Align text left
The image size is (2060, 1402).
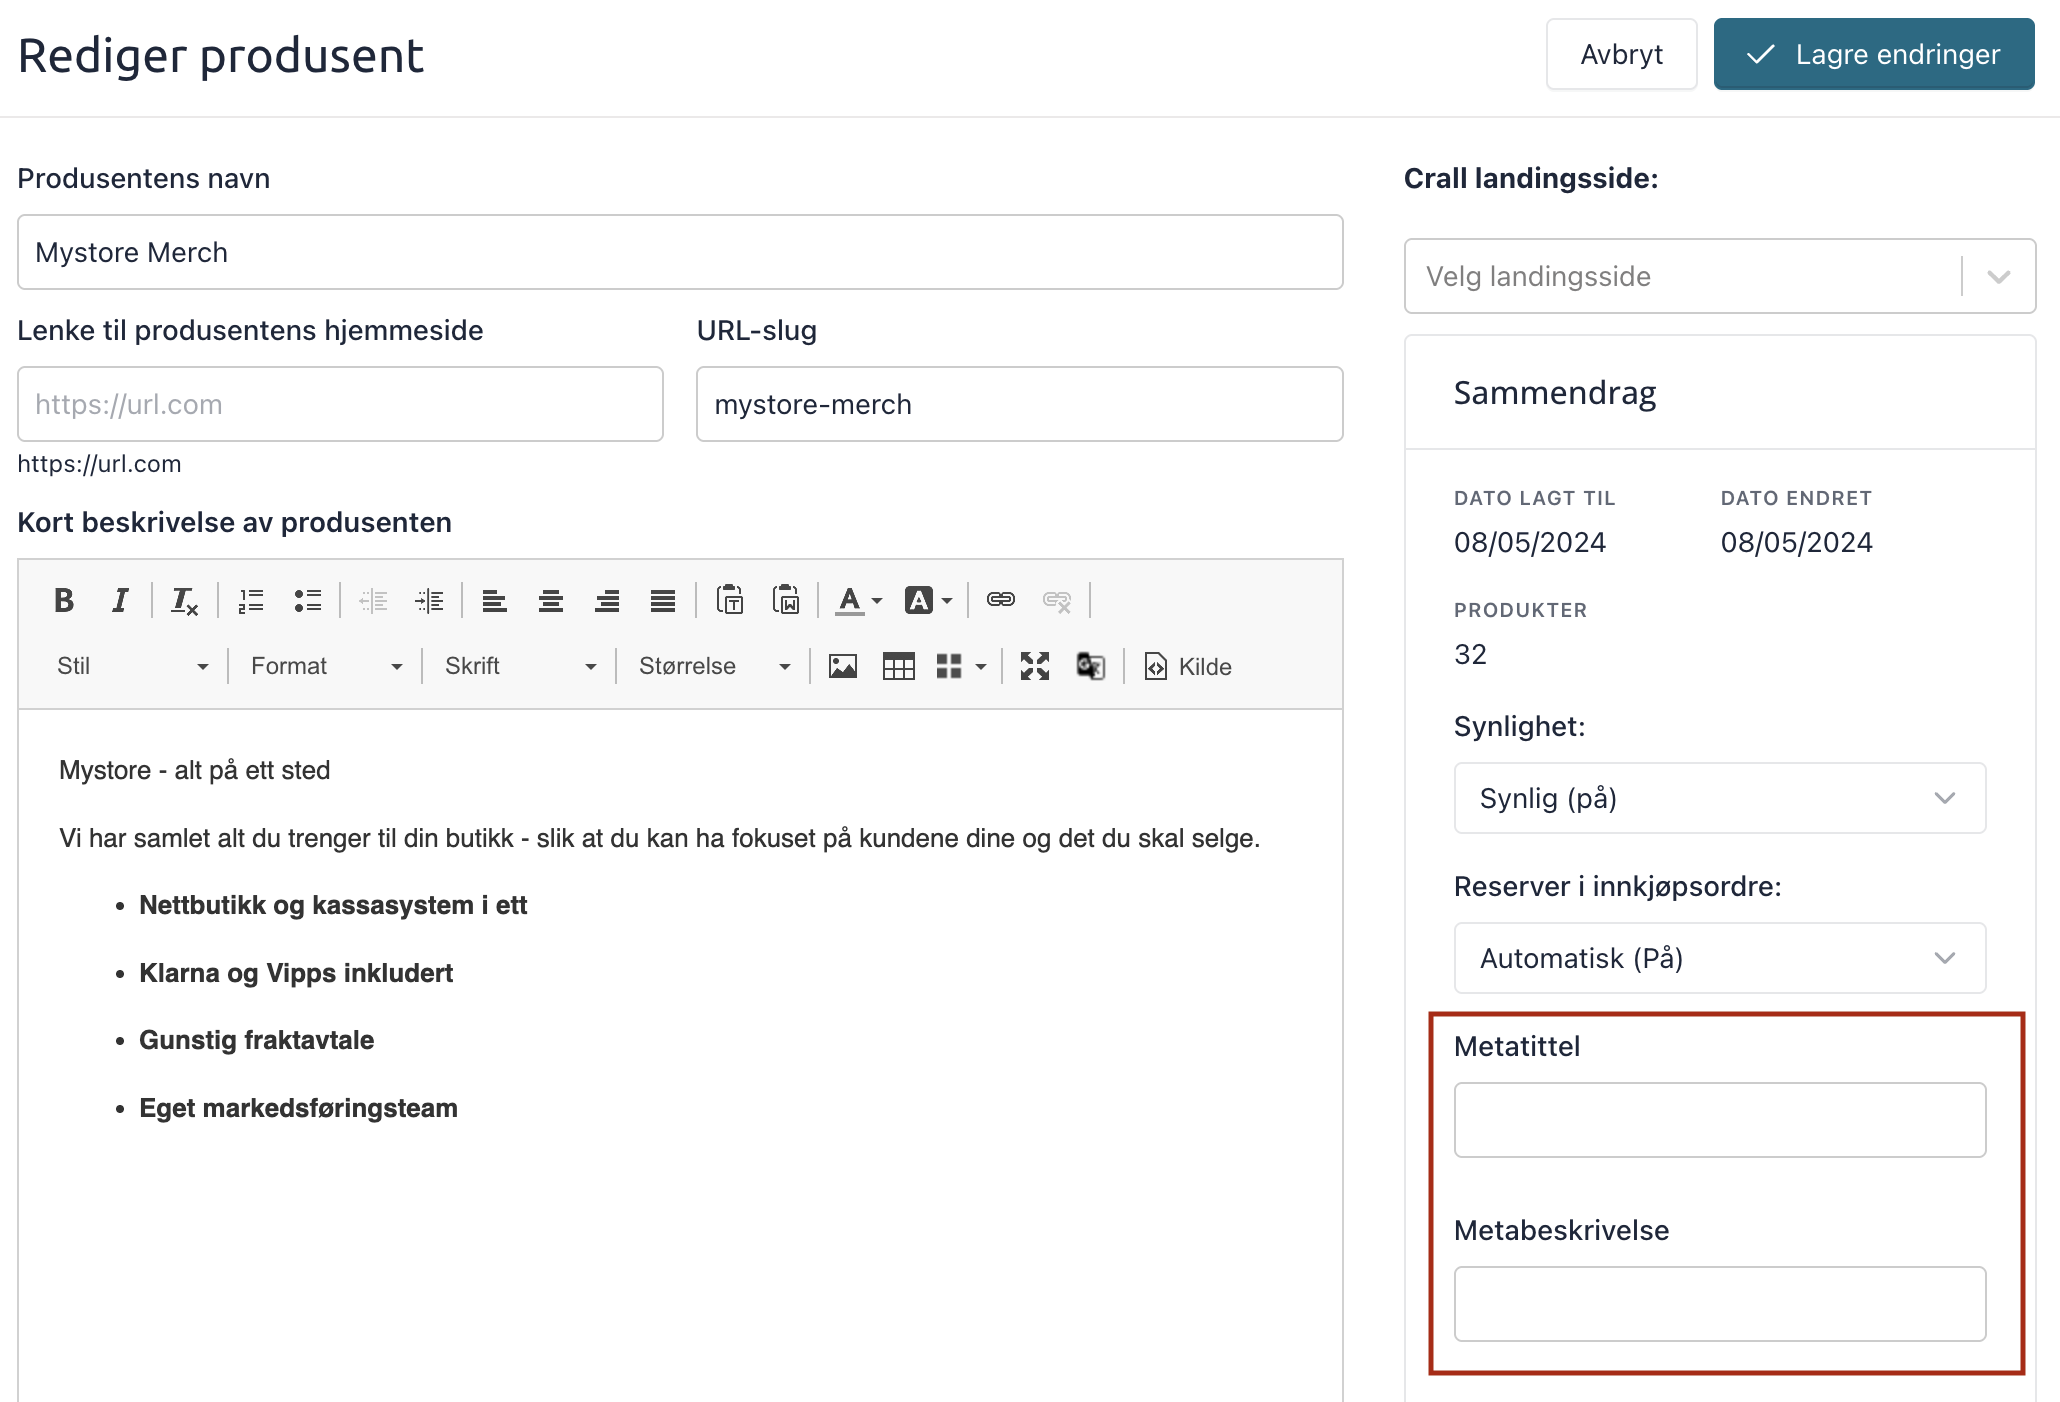[x=495, y=600]
